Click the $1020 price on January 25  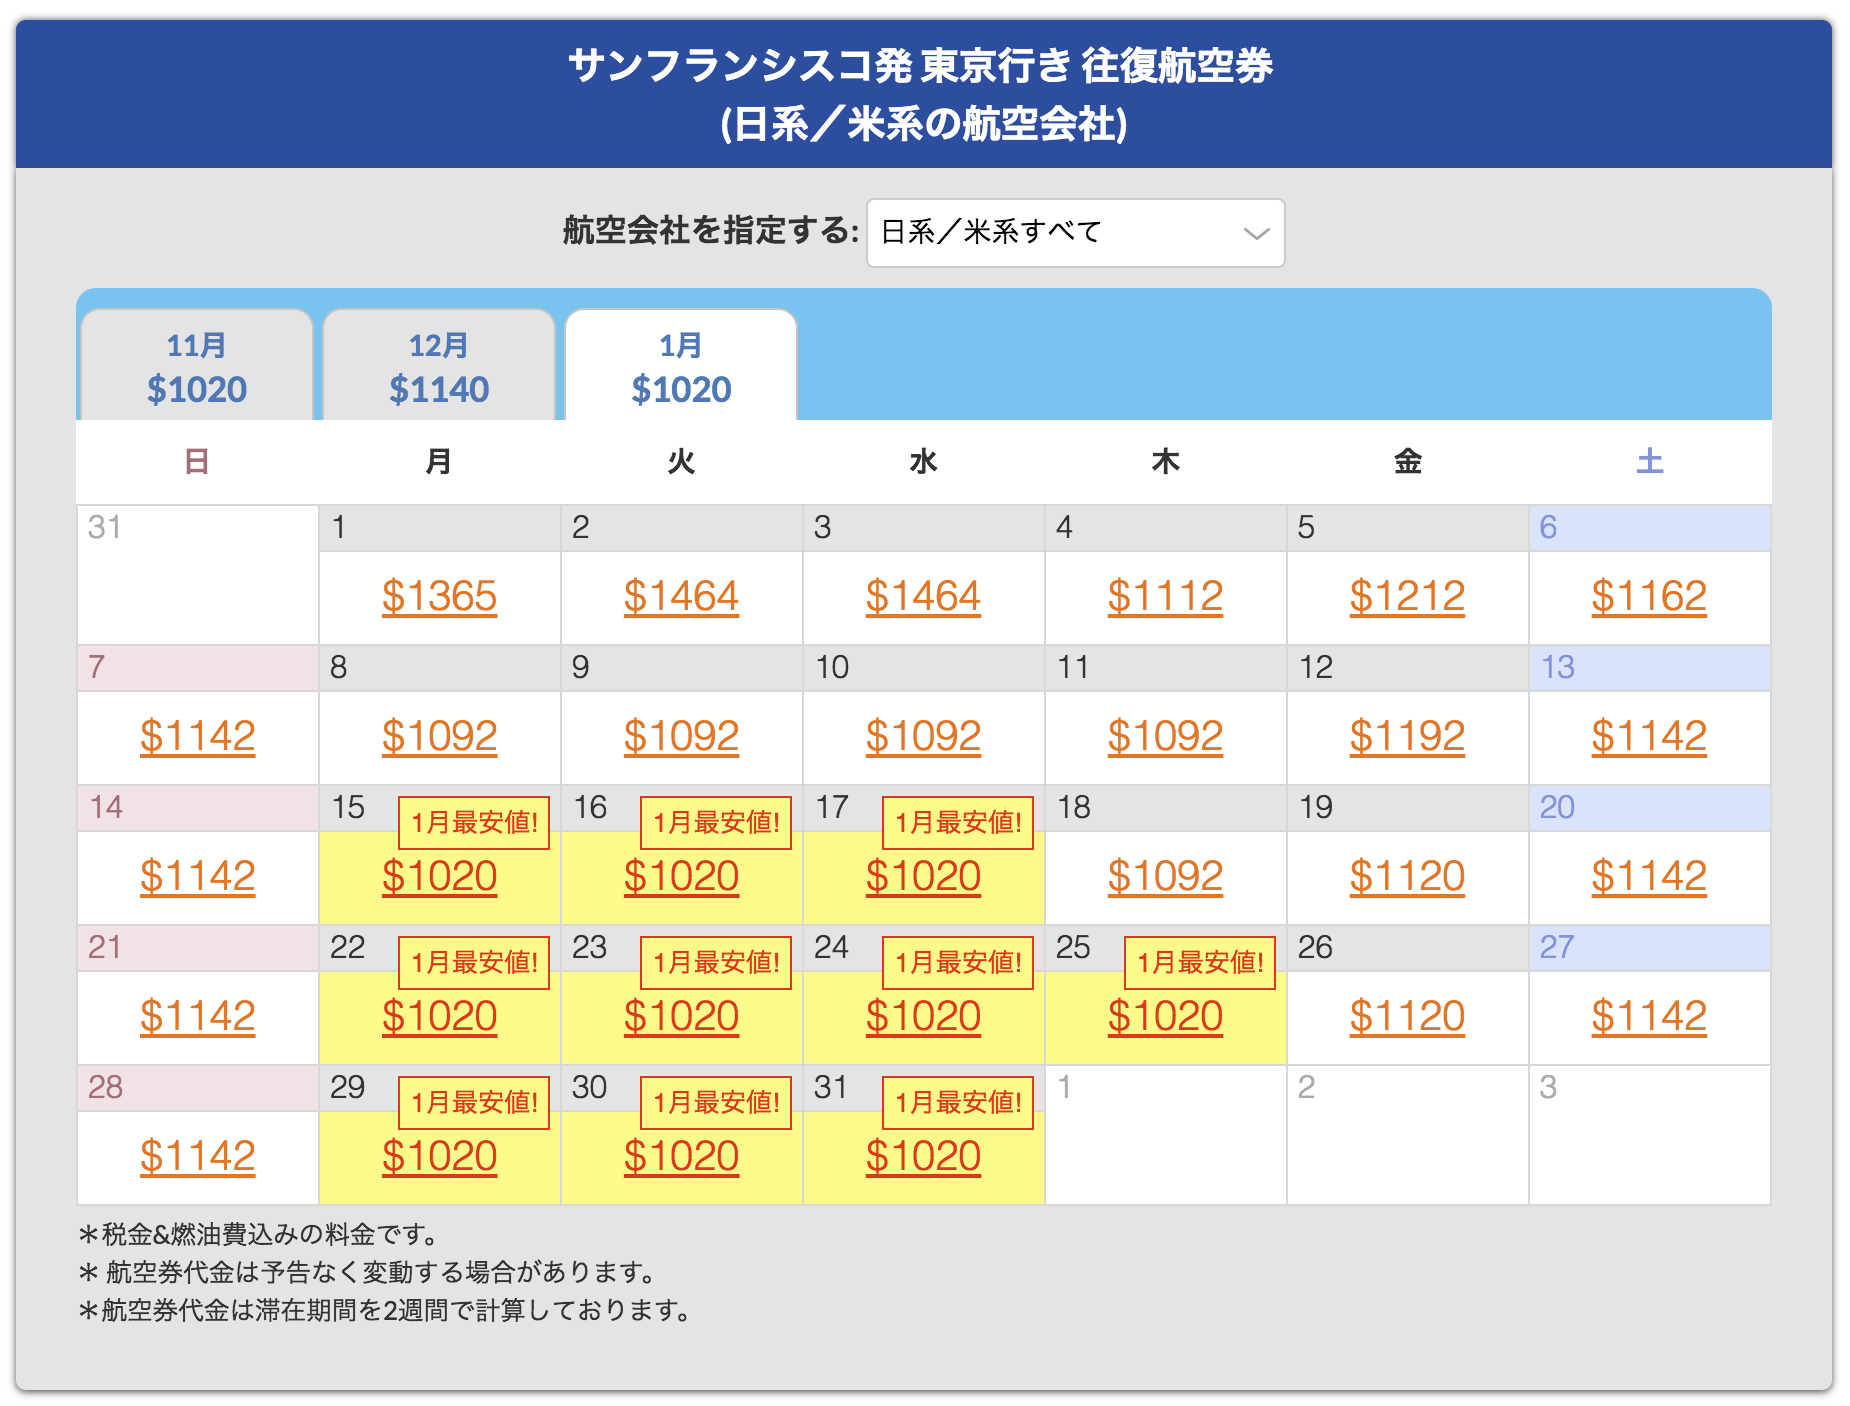pyautogui.click(x=1164, y=1016)
